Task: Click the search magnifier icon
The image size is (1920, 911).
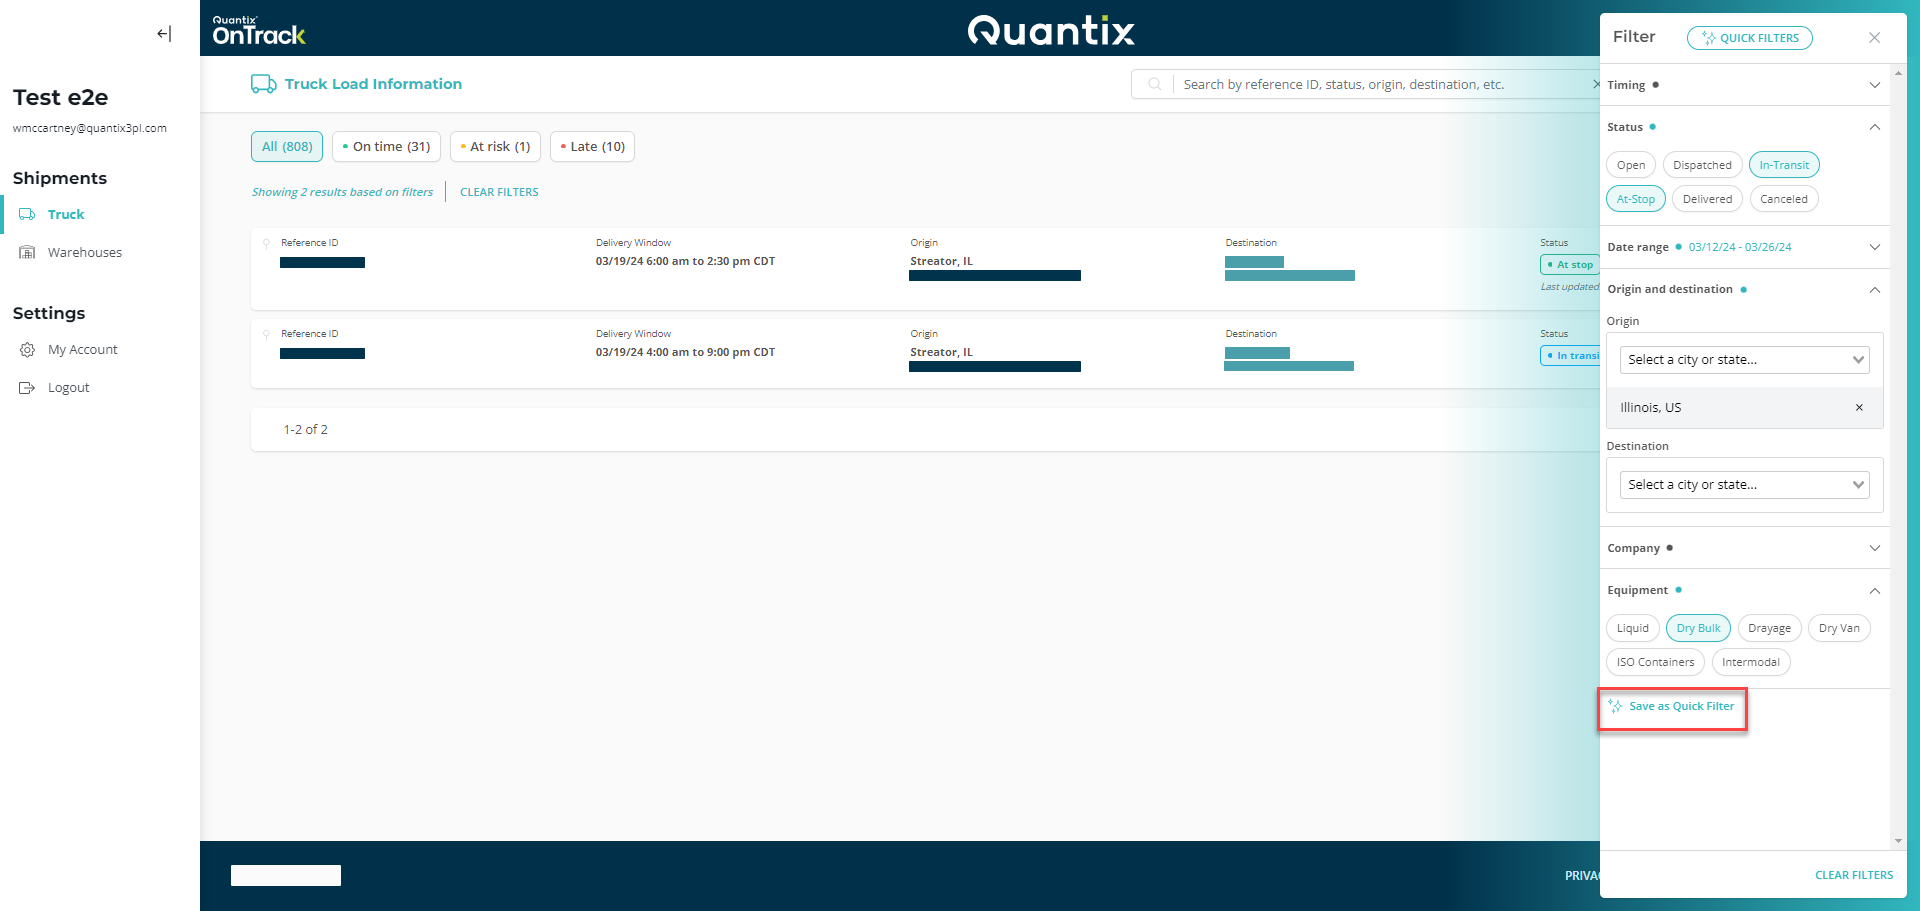Action: coord(1154,85)
